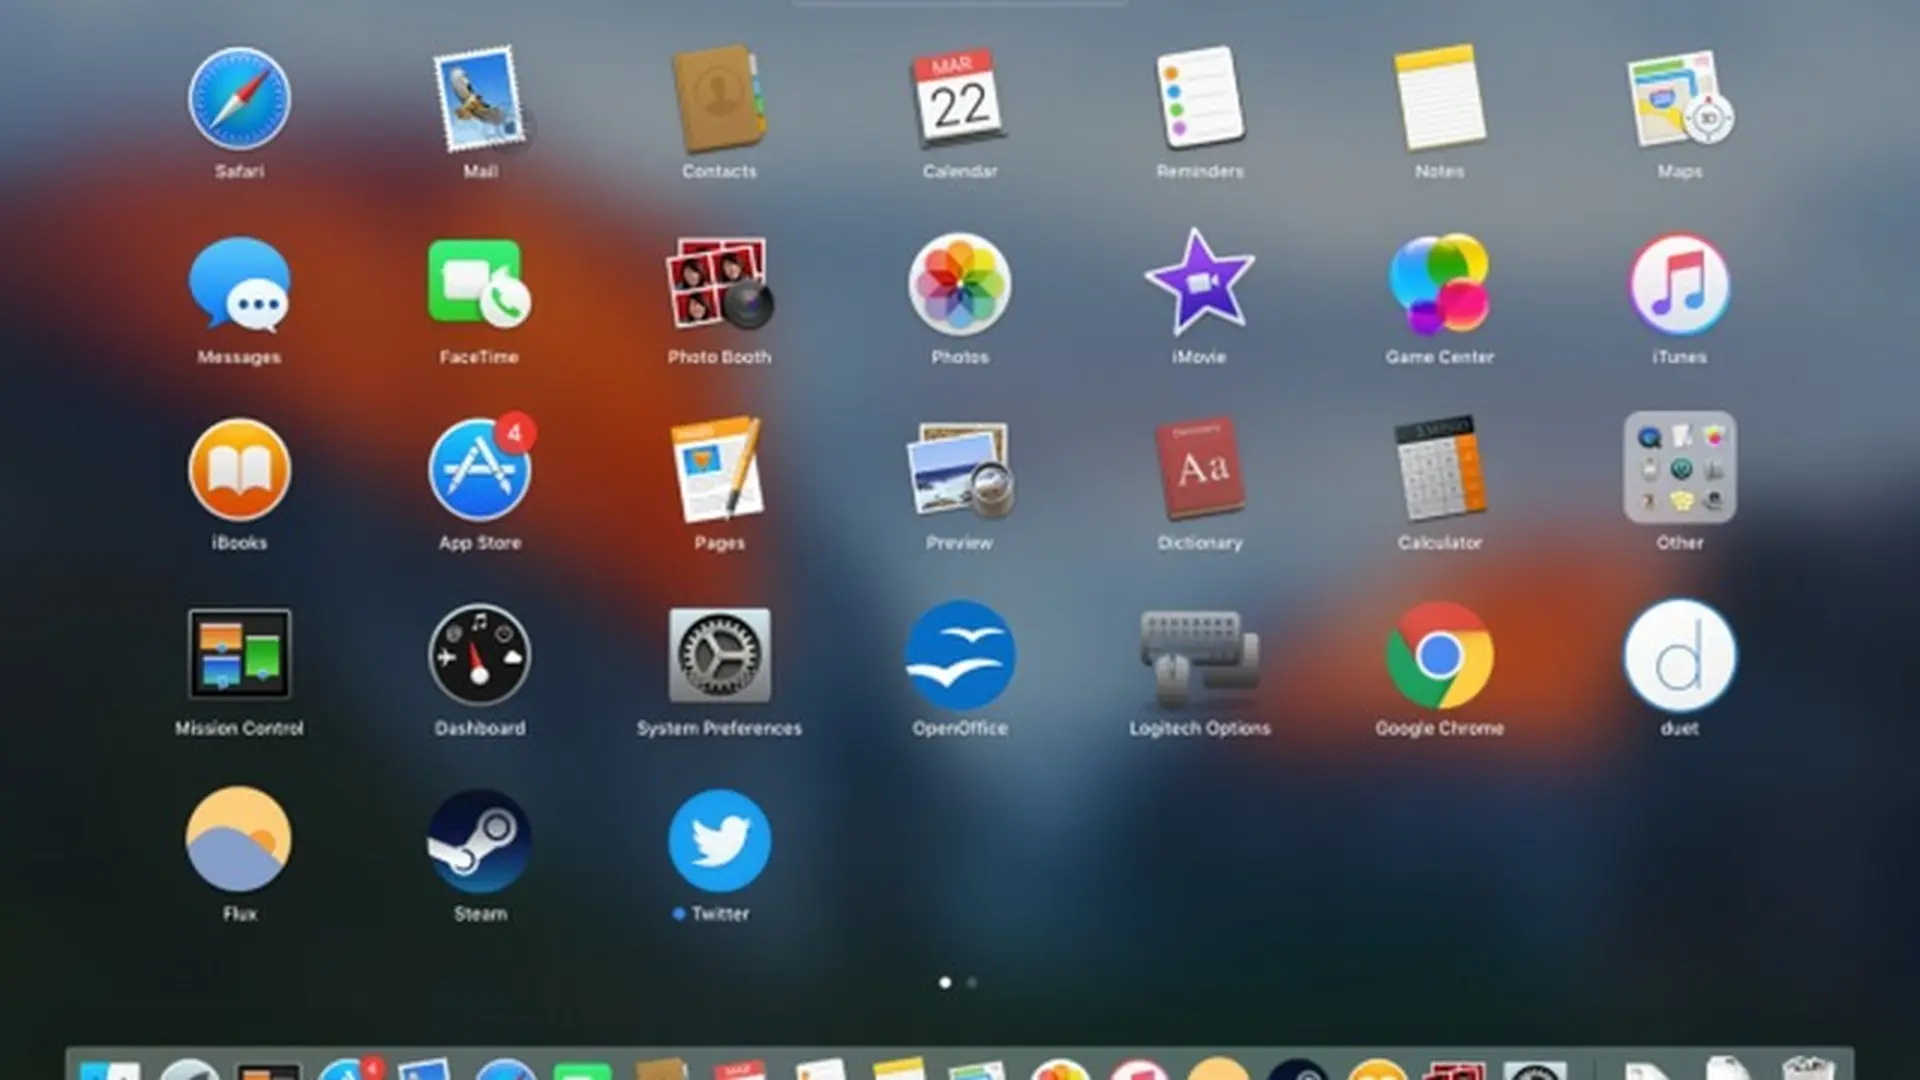The height and width of the screenshot is (1080, 1920).
Task: Open the Calculator app
Action: [1439, 470]
